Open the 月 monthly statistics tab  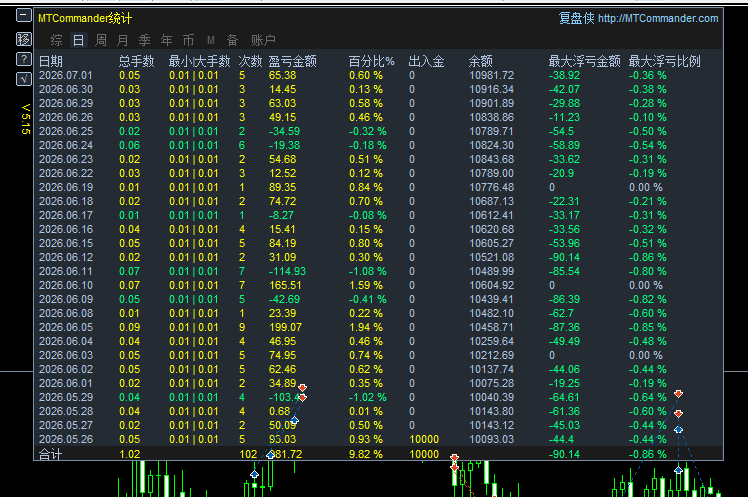(123, 40)
